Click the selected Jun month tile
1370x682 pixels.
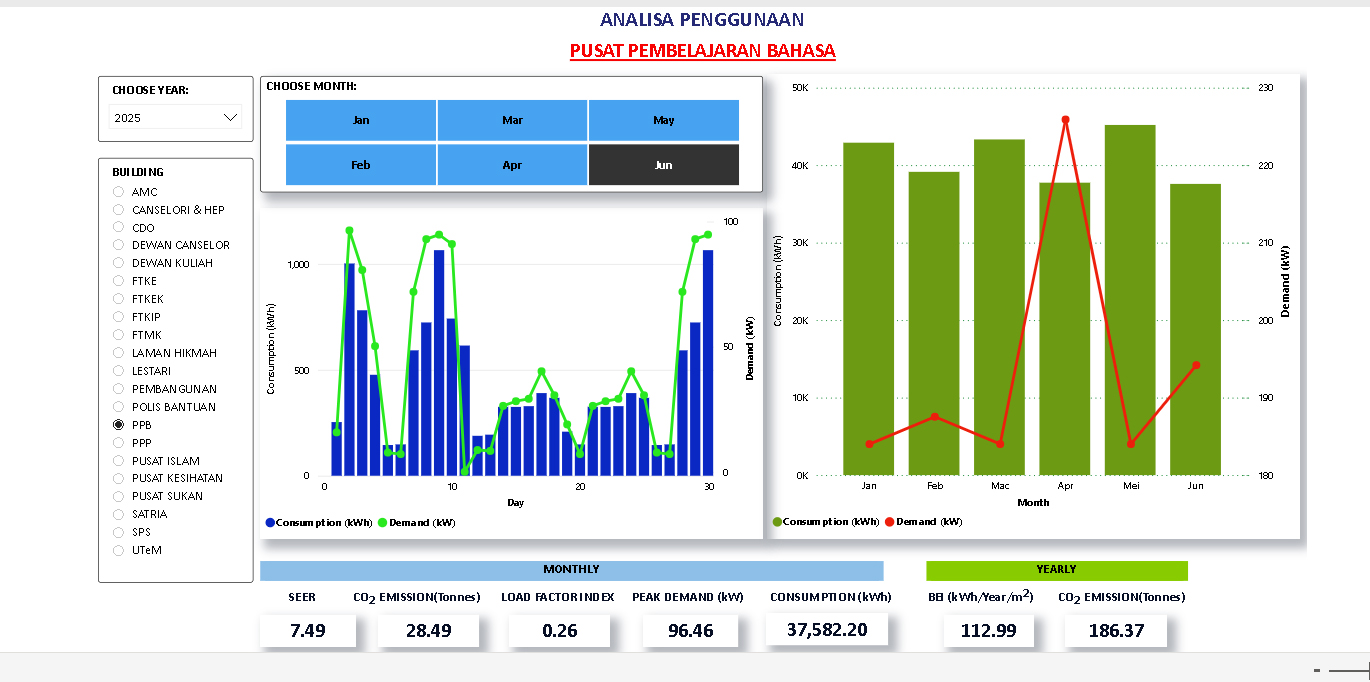click(664, 165)
